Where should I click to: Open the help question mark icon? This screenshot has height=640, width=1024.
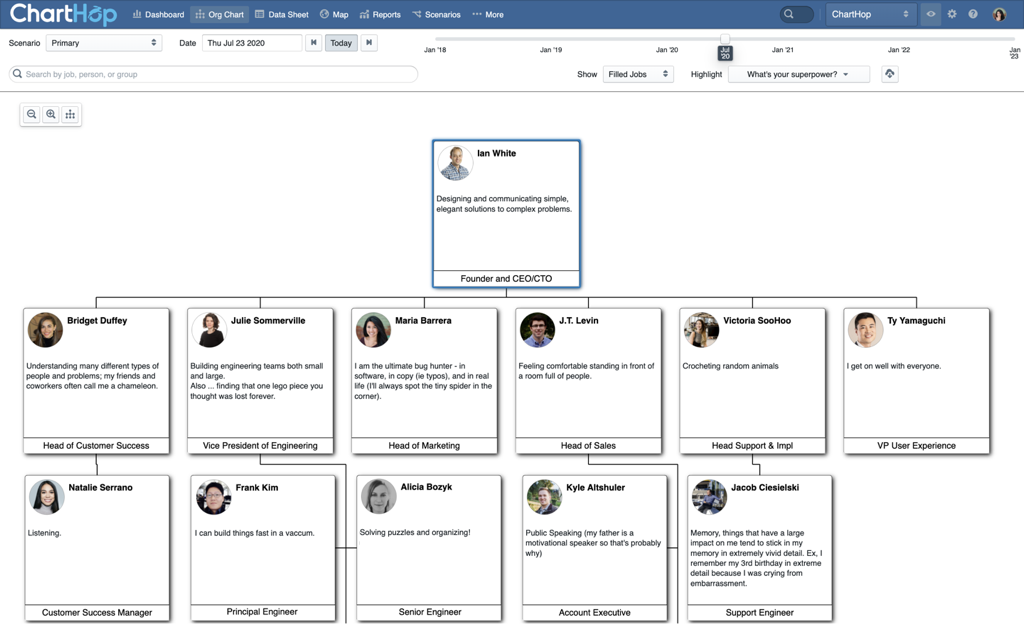tap(973, 14)
